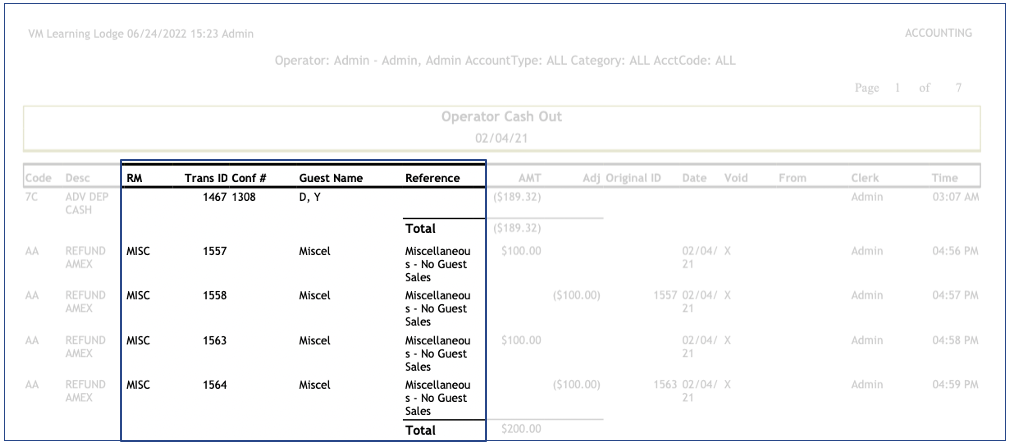Click the ACCOUNTING label at top right
1009x445 pixels.
click(938, 33)
